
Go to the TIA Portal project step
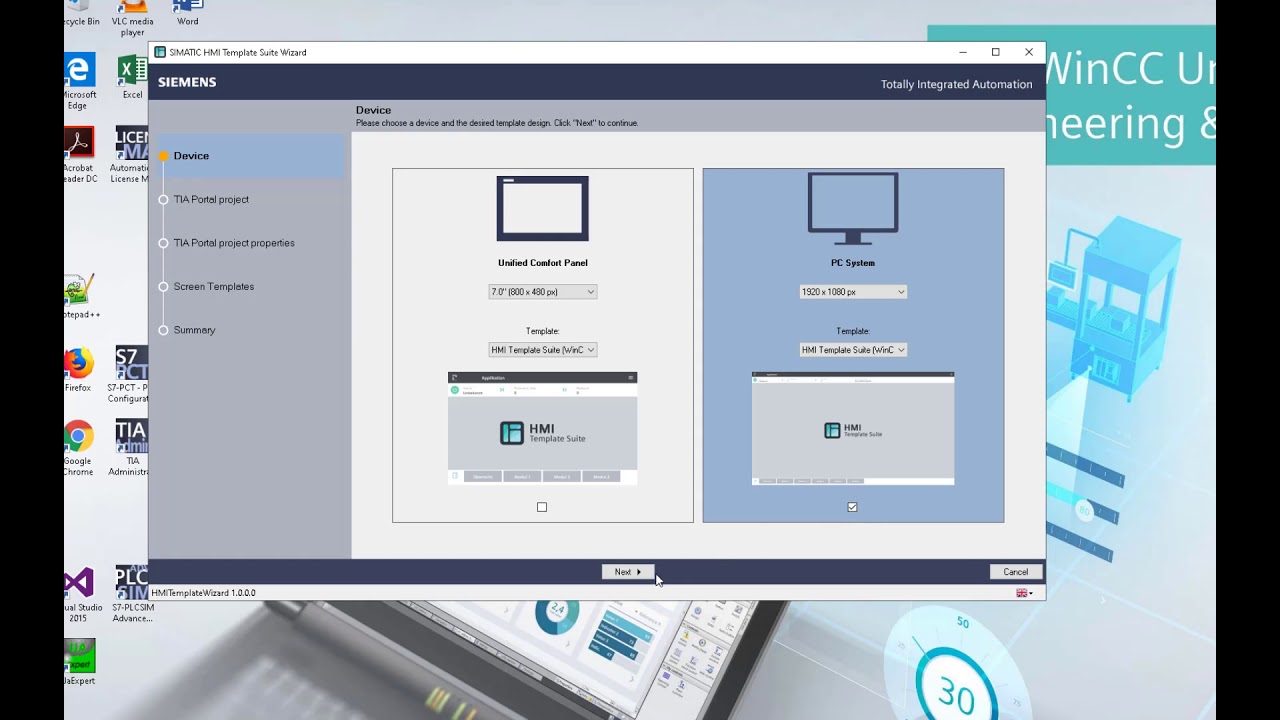point(211,199)
